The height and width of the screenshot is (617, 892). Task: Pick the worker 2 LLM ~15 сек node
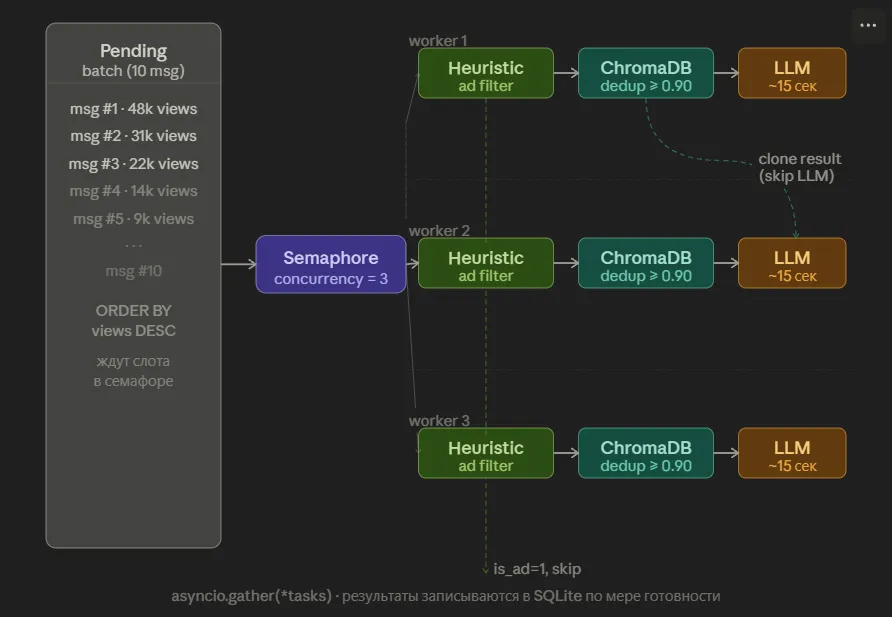tap(792, 263)
